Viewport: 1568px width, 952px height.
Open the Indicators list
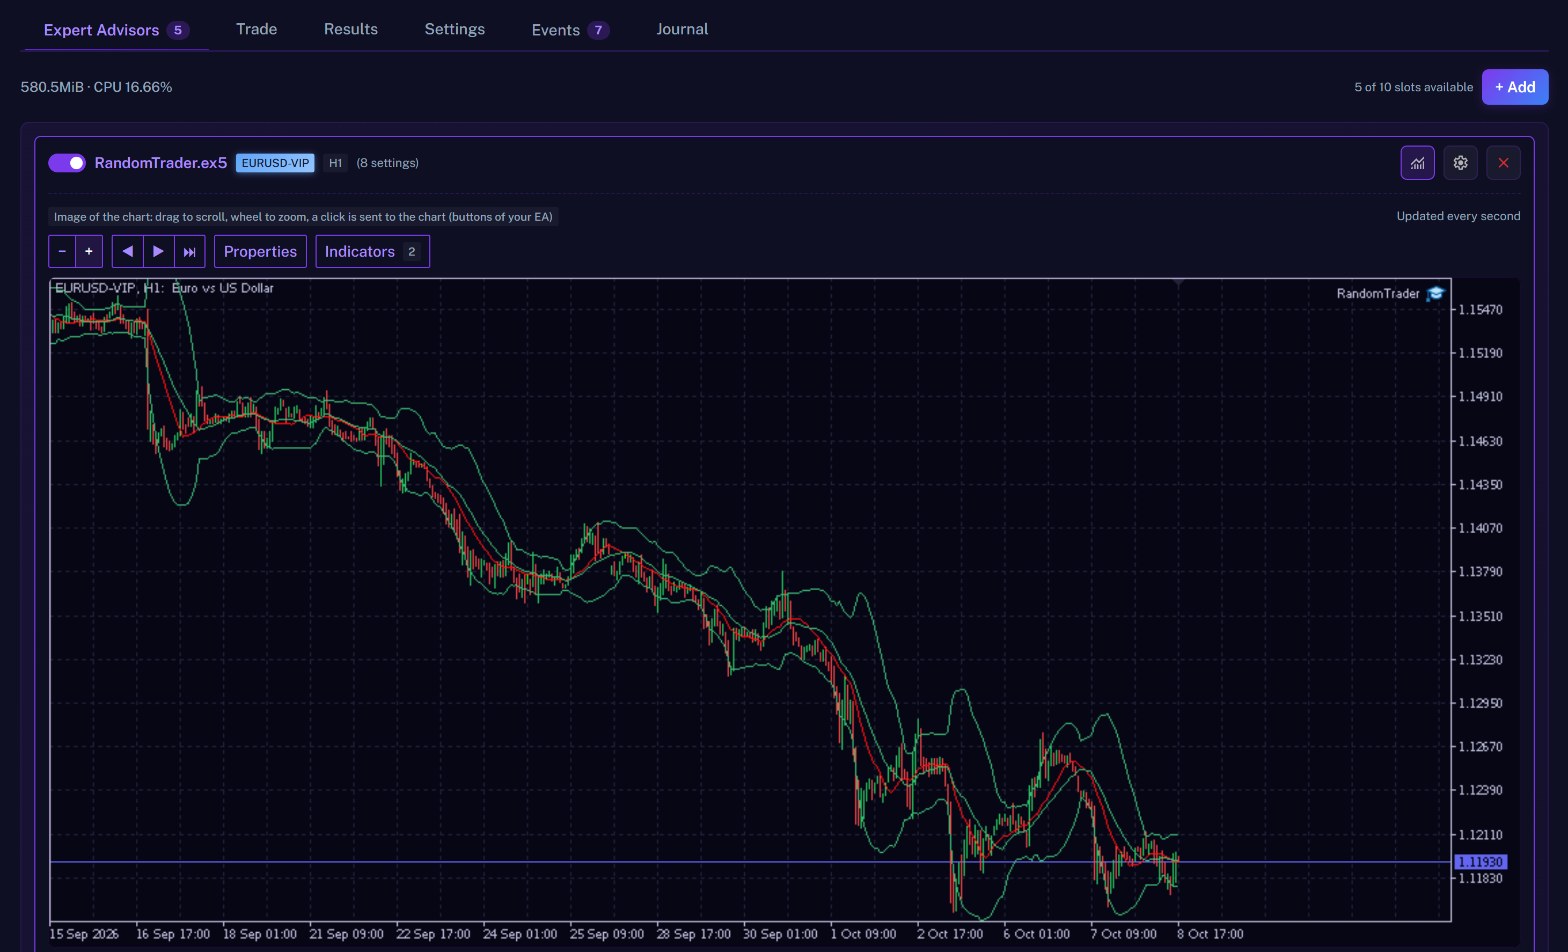click(x=372, y=252)
